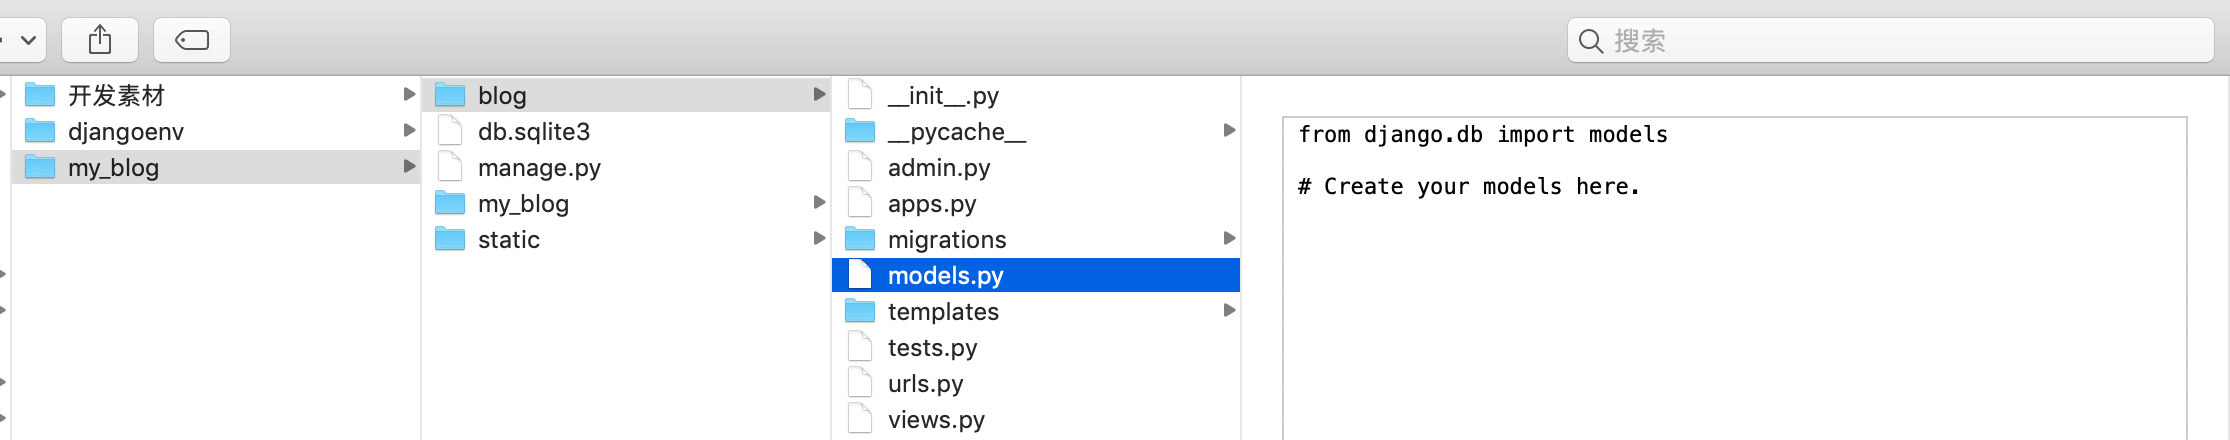Select the db.sqlite3 file icon

pos(450,131)
